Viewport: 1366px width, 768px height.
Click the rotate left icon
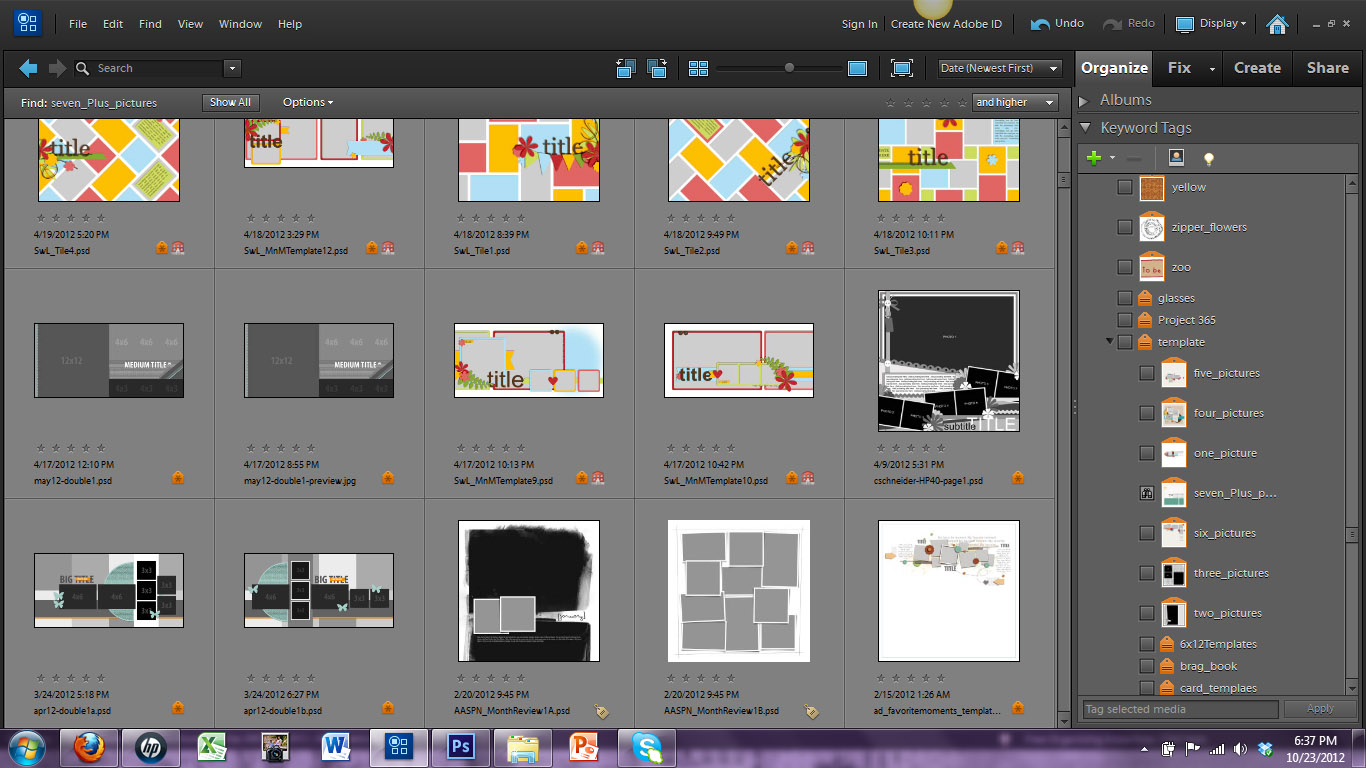[626, 68]
